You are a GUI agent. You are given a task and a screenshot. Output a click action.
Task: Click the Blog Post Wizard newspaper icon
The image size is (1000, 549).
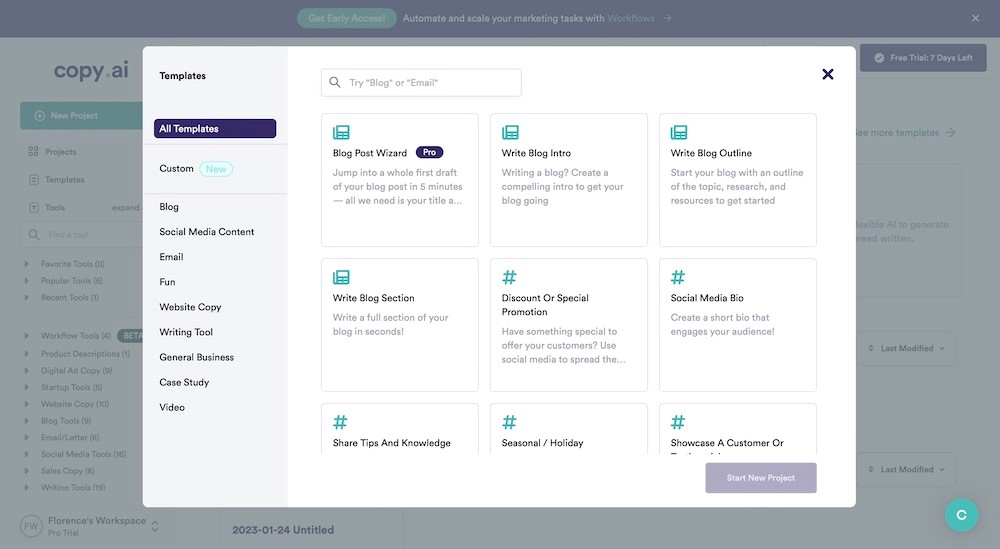click(x=341, y=132)
